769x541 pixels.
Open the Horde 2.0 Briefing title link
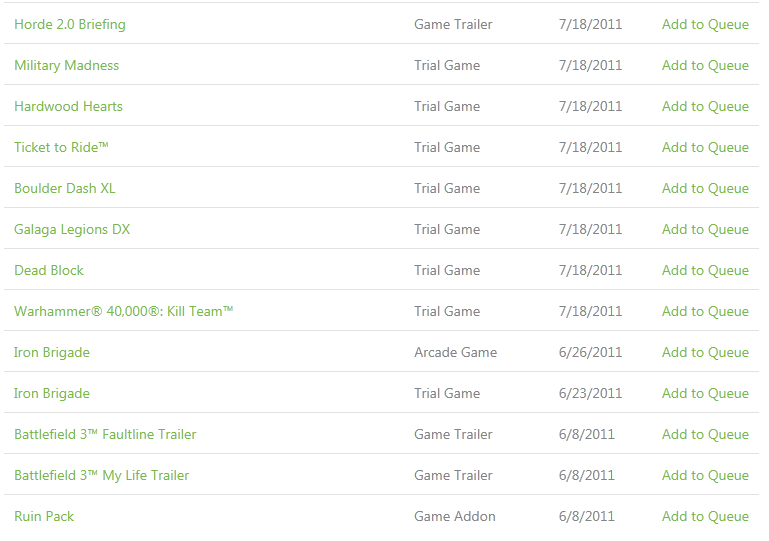click(x=70, y=25)
